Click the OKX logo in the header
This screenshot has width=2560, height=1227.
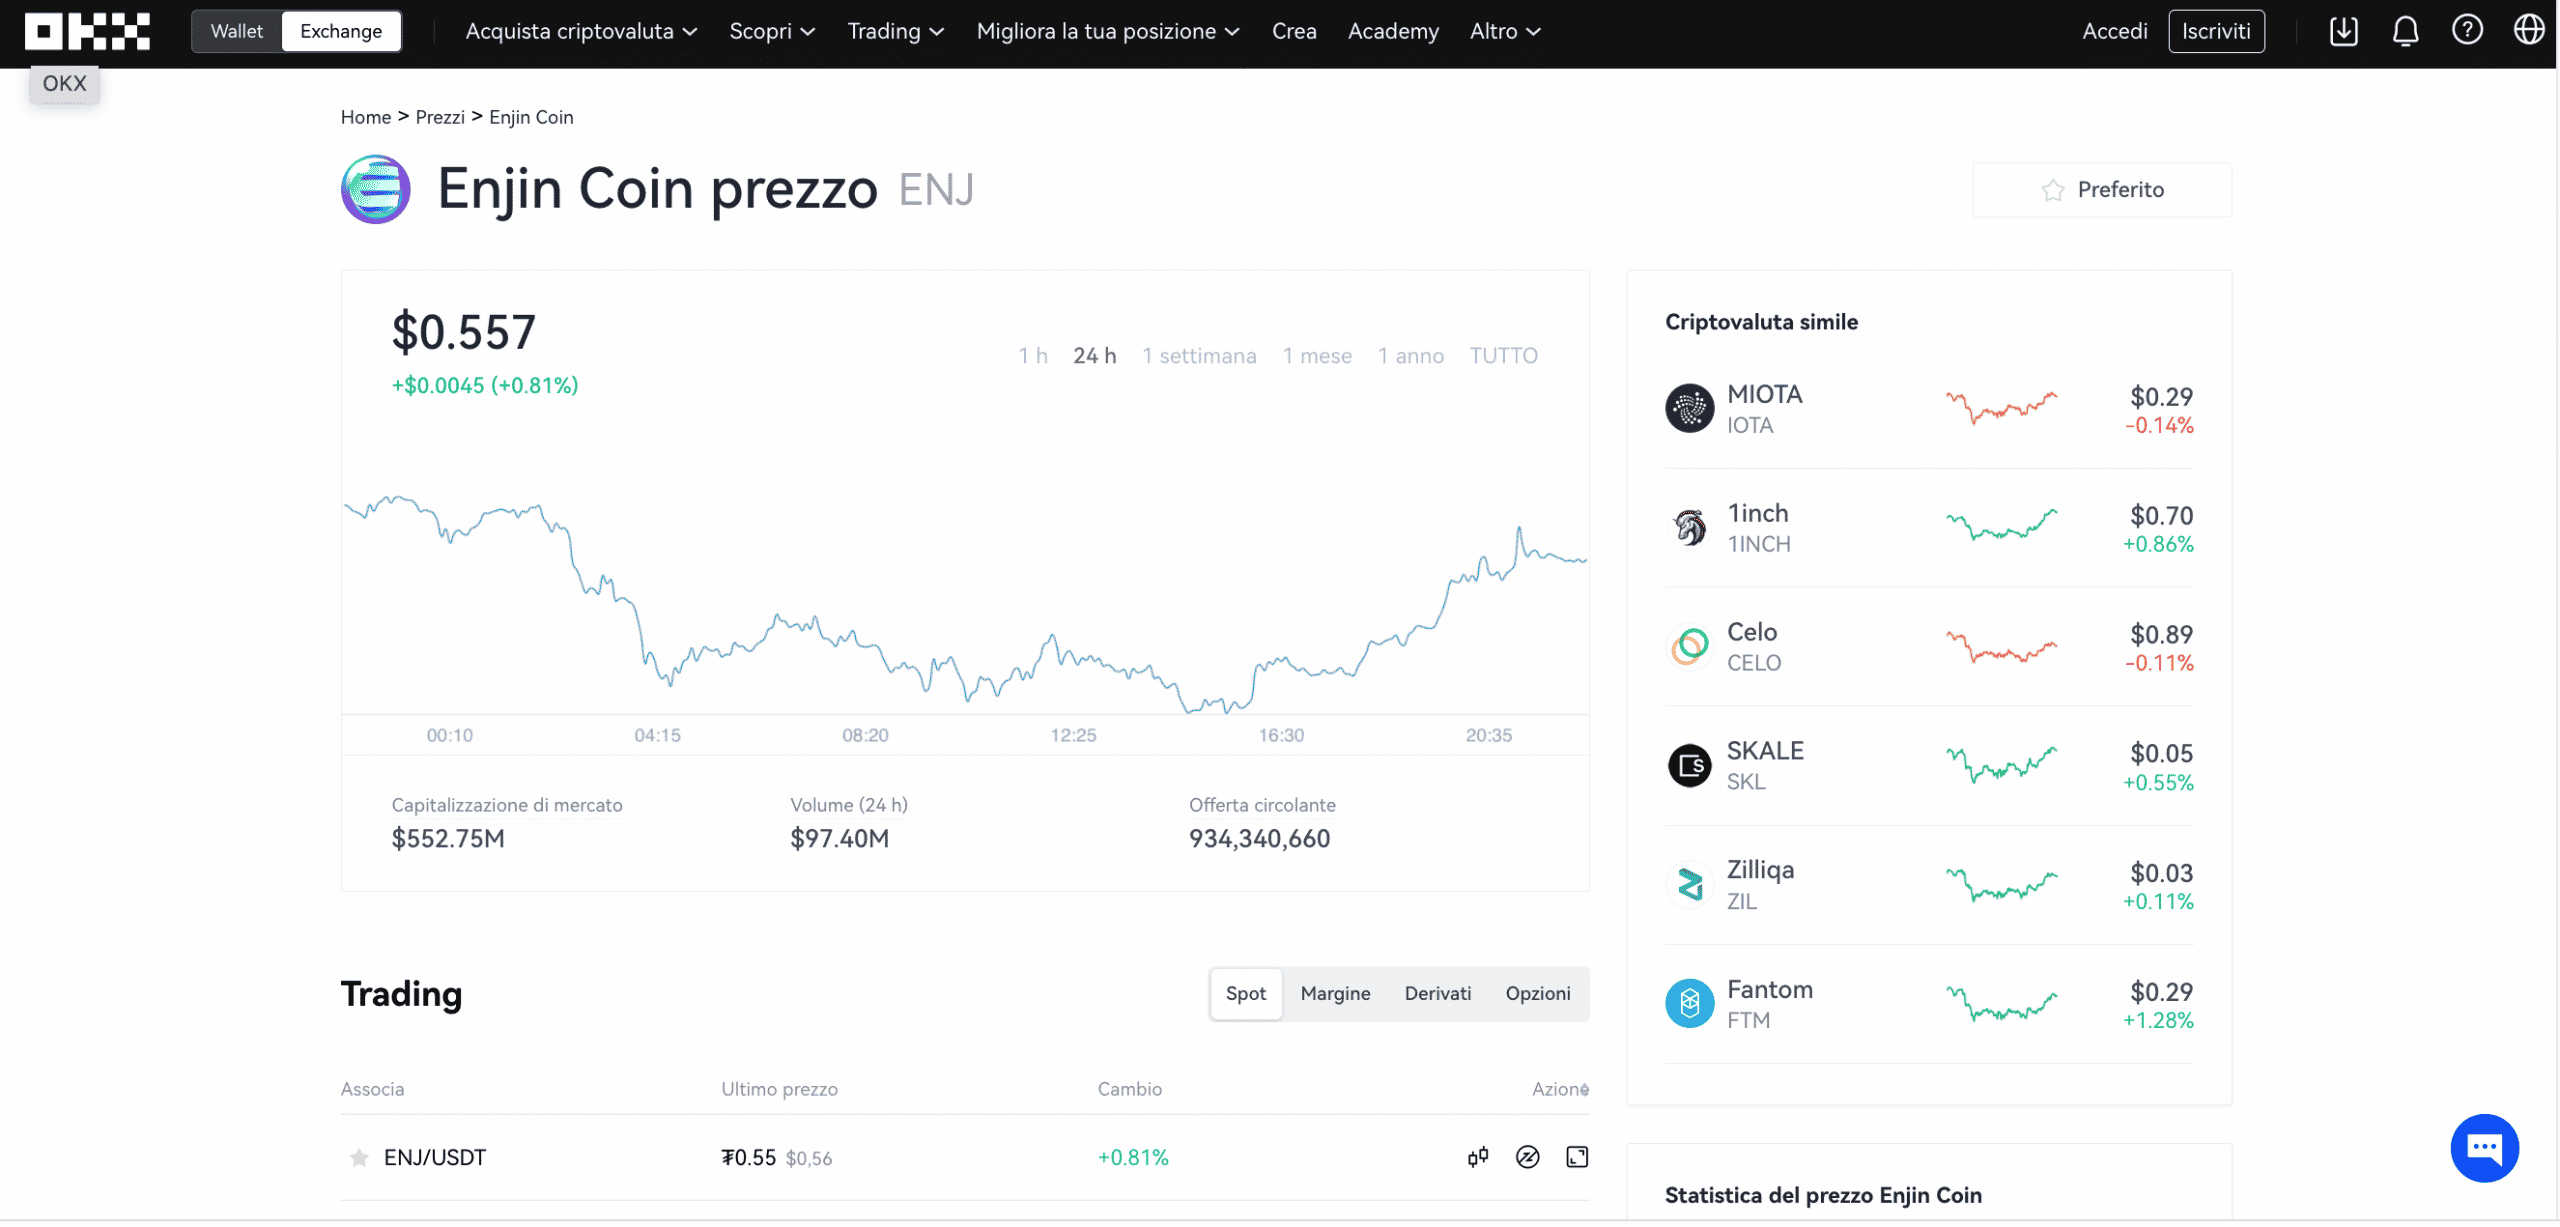click(x=87, y=31)
